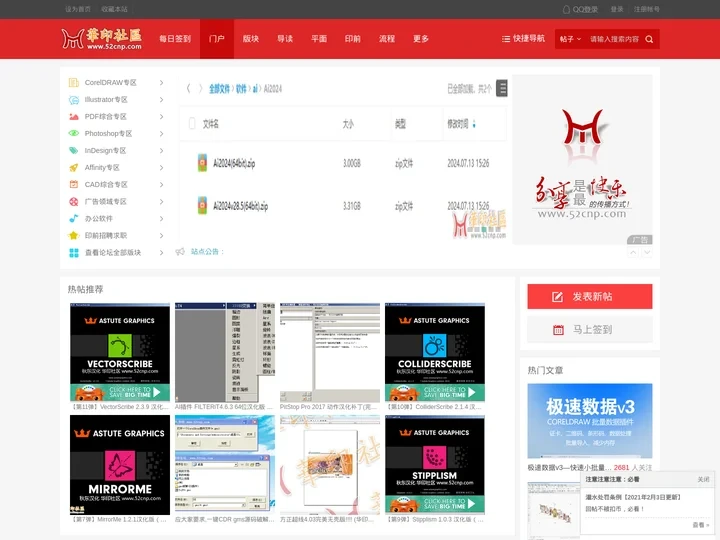The image size is (720, 540).
Task: Click the 全部文件 breadcrumb link
Action: click(x=219, y=89)
